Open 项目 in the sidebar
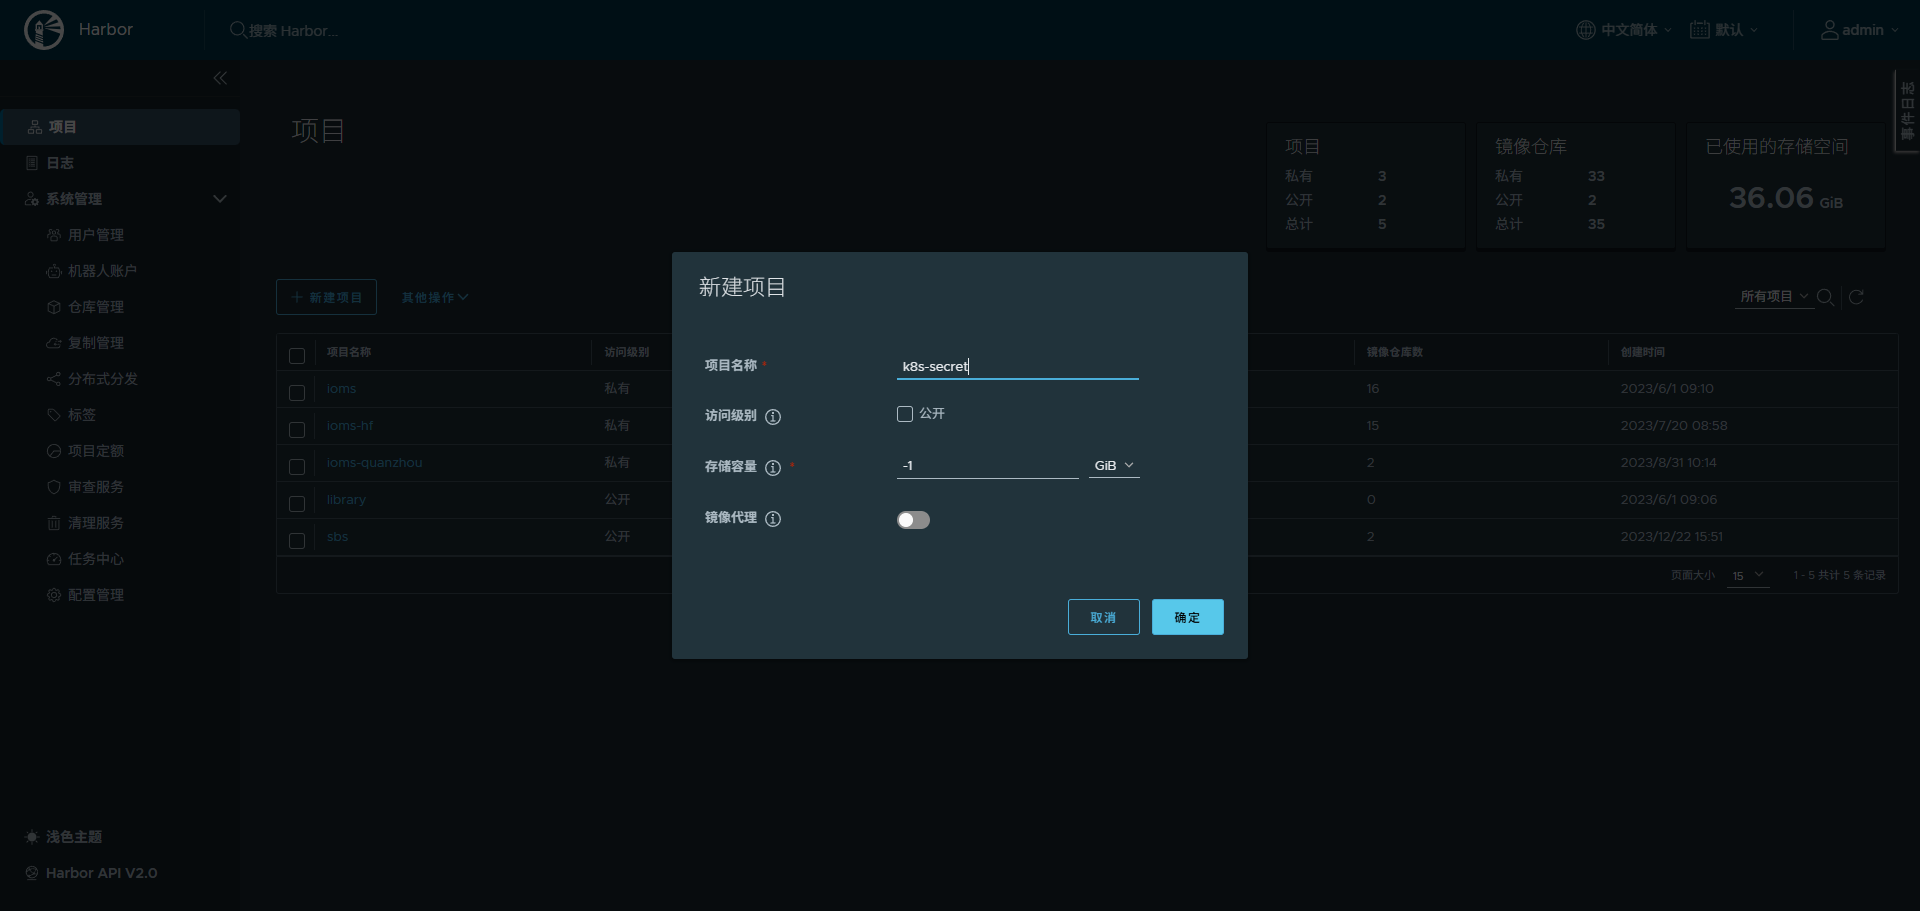 click(x=120, y=127)
